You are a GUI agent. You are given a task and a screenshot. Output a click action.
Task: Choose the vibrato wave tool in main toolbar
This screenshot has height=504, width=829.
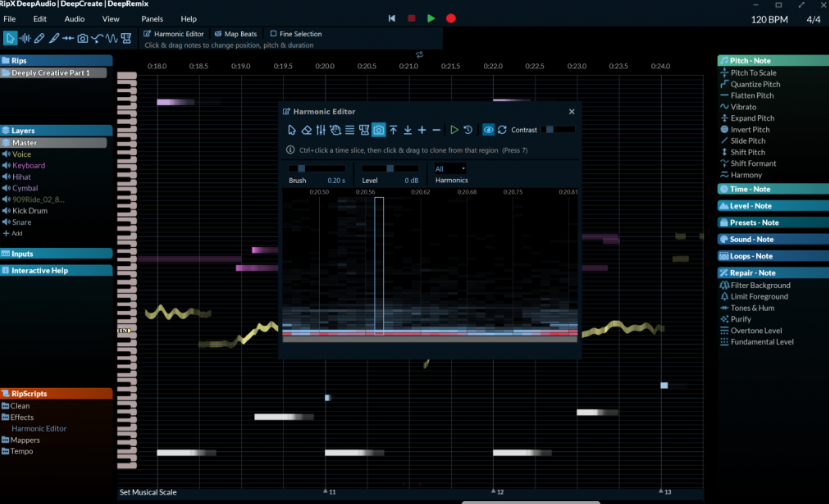tap(111, 39)
